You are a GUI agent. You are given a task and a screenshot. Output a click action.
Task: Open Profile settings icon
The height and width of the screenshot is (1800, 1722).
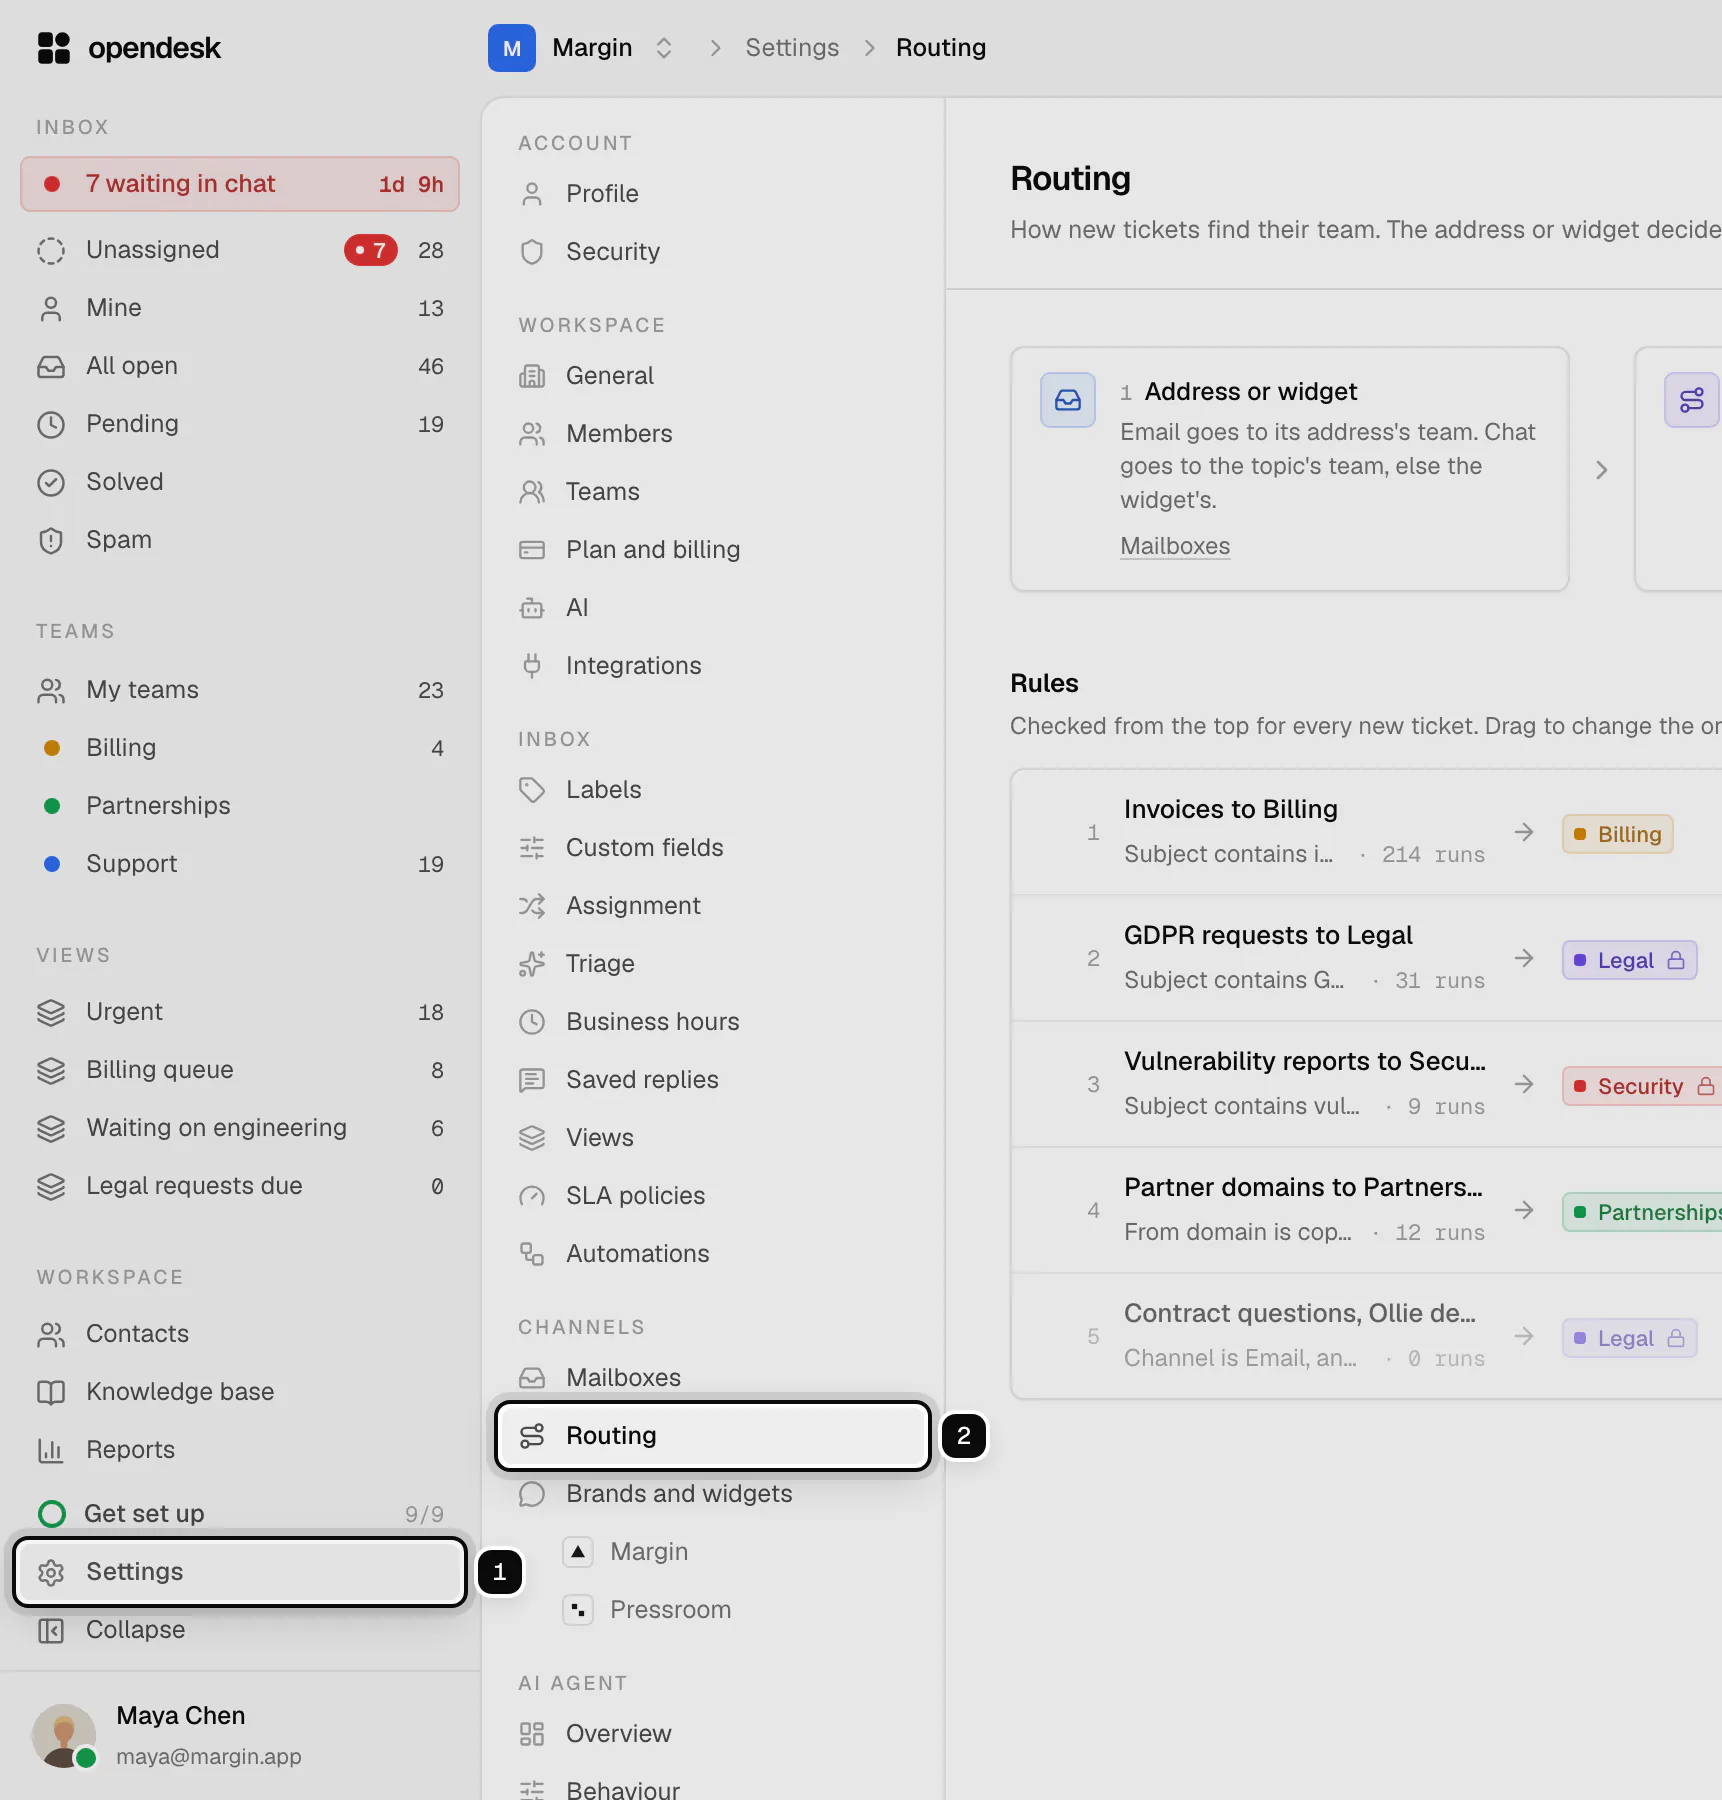coord(532,194)
